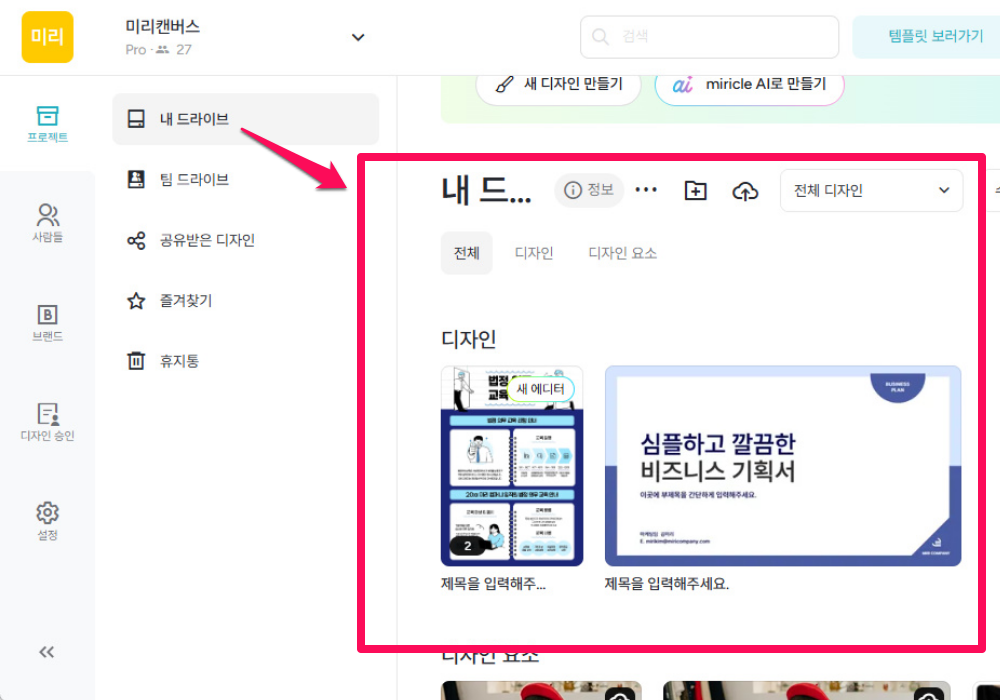Expand the 미리캔버스 workspace dropdown
Image resolution: width=1000 pixels, height=700 pixels.
tap(357, 38)
